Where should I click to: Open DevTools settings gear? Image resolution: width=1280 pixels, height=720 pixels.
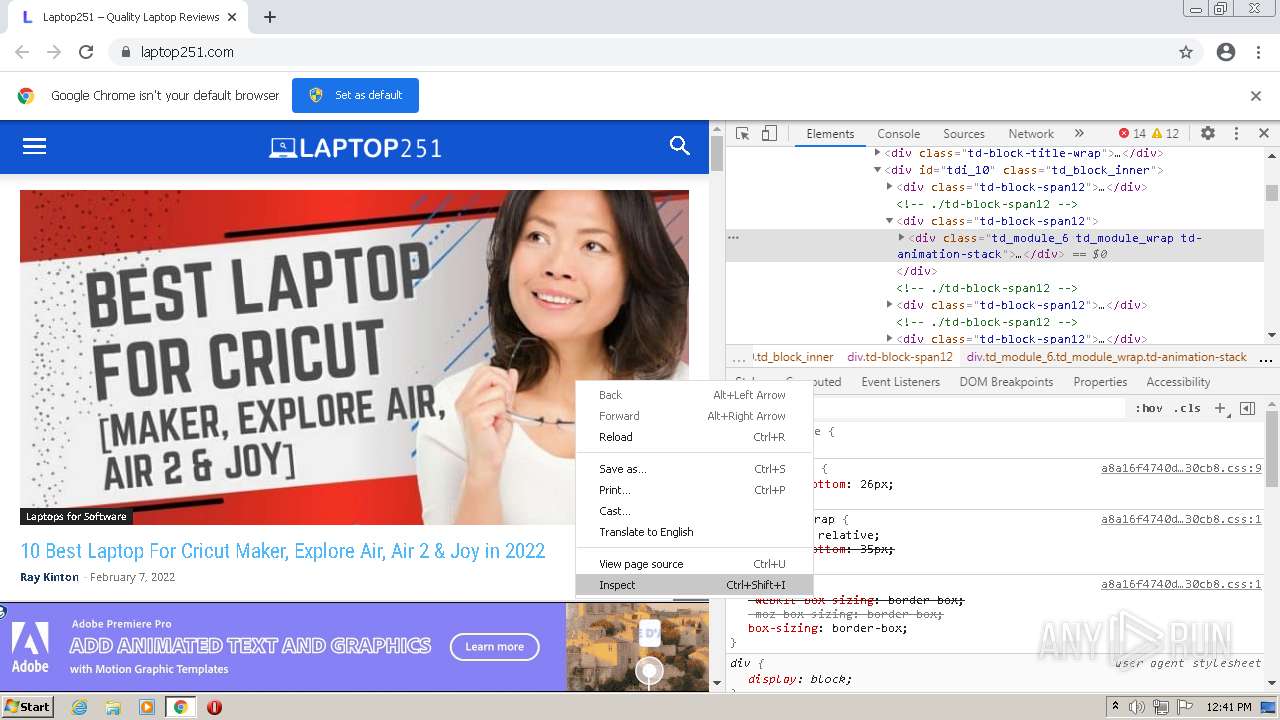pyautogui.click(x=1208, y=133)
